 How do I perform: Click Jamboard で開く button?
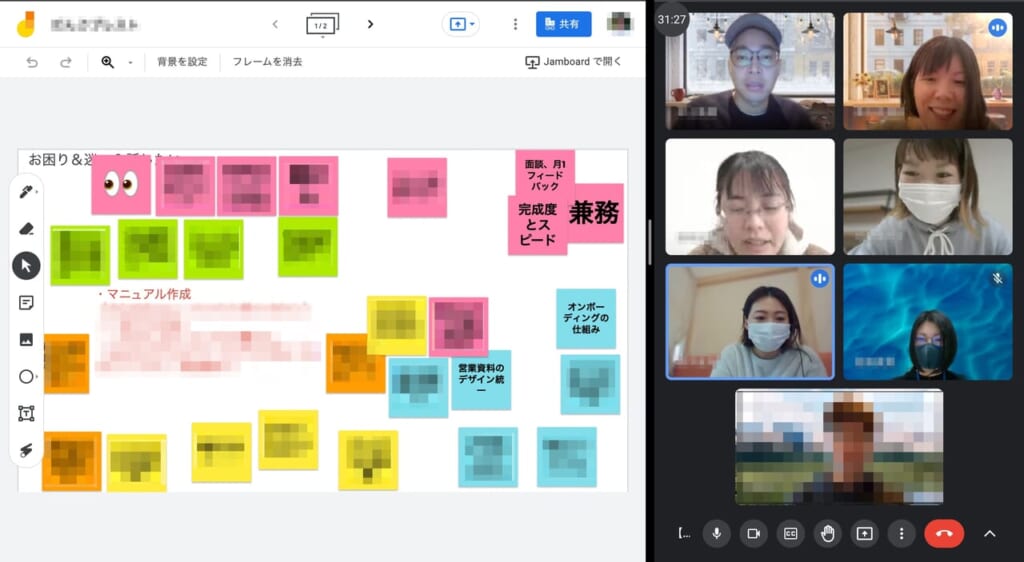(x=573, y=61)
